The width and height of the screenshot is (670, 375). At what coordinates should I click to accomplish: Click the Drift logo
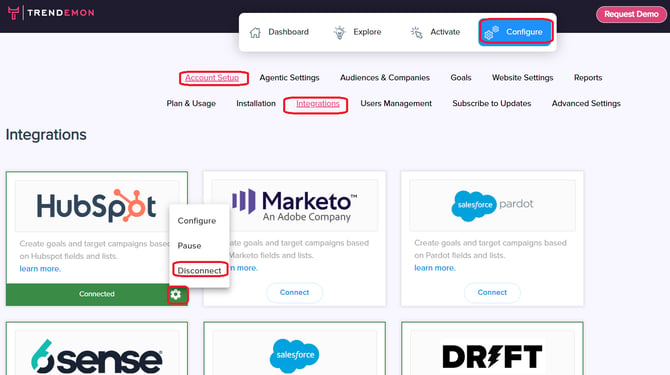pos(492,356)
